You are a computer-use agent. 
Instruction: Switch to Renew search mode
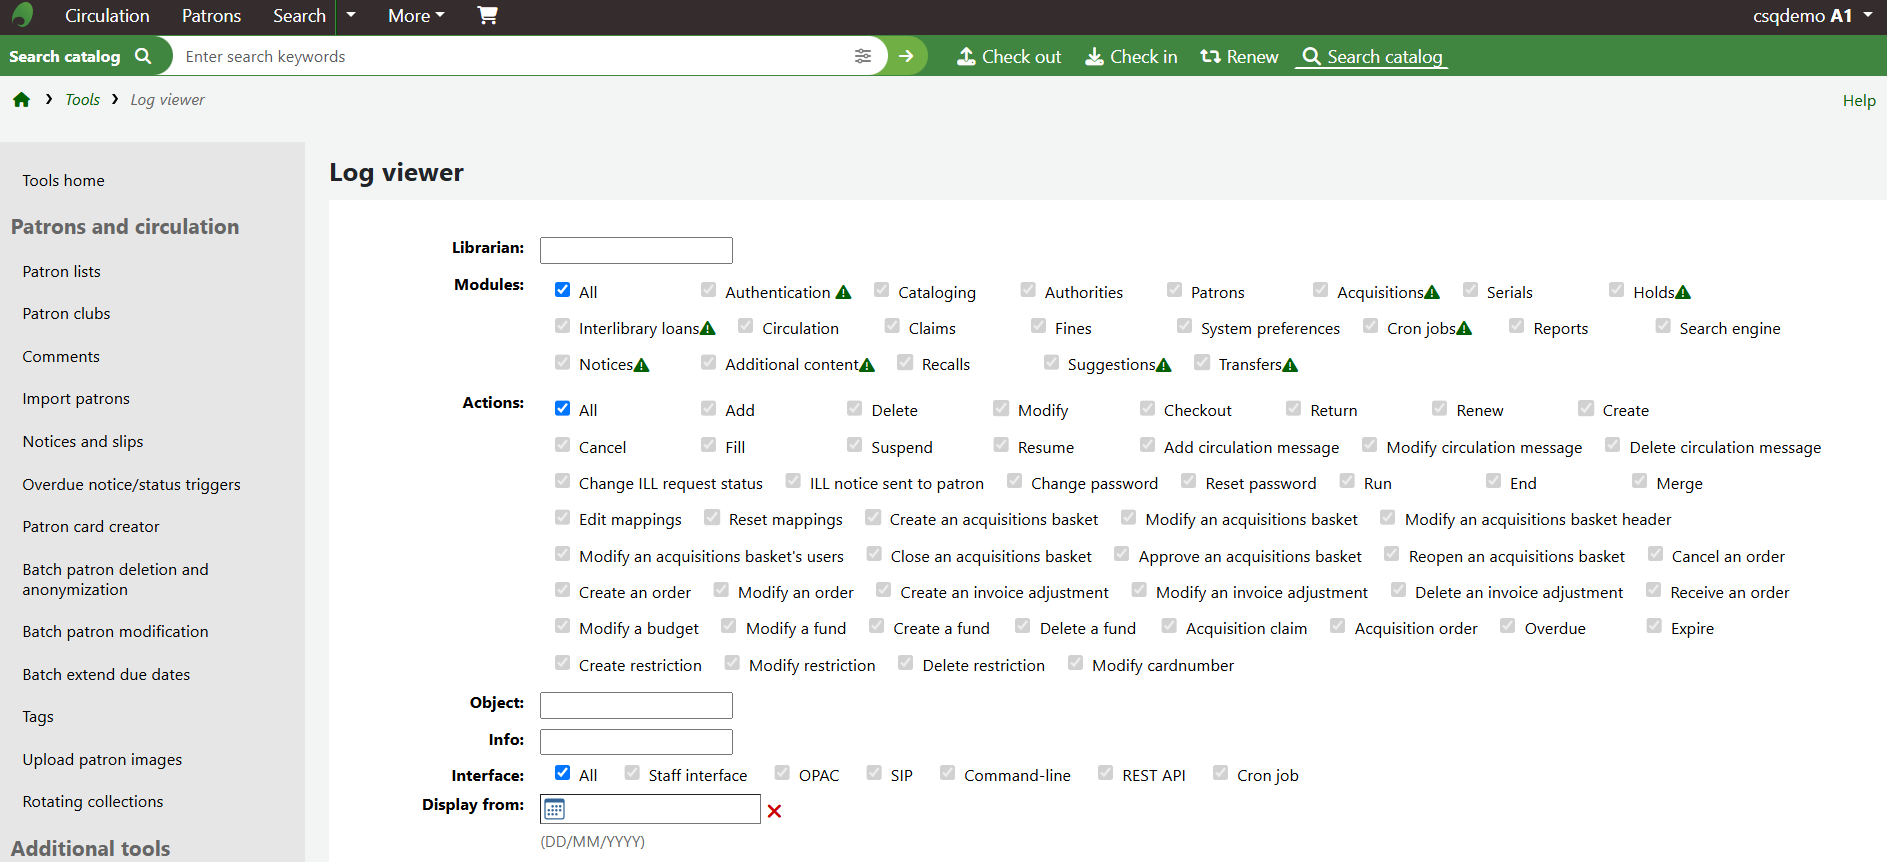1239,57
